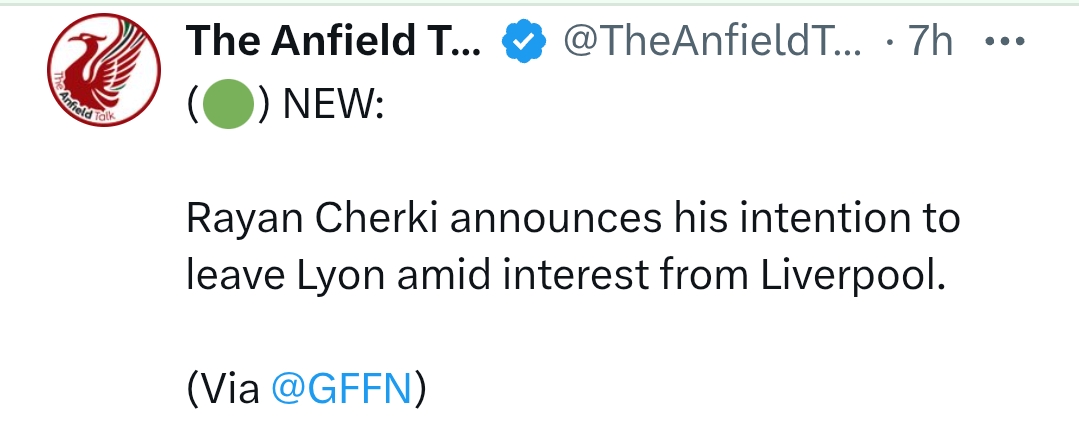
Task: Click the blue verified badge
Action: (522, 41)
